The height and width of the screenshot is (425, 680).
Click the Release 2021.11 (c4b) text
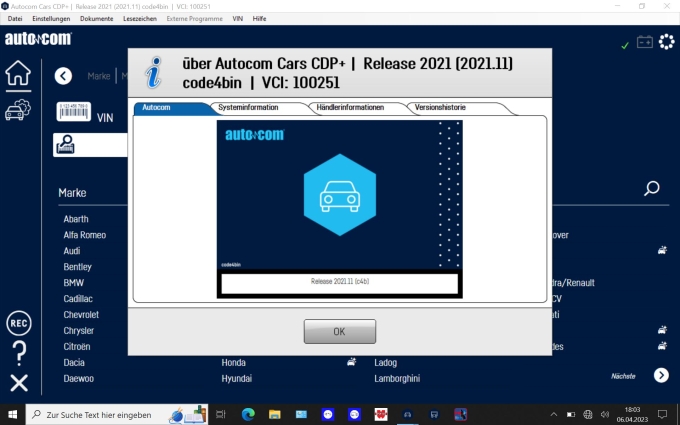pos(340,281)
